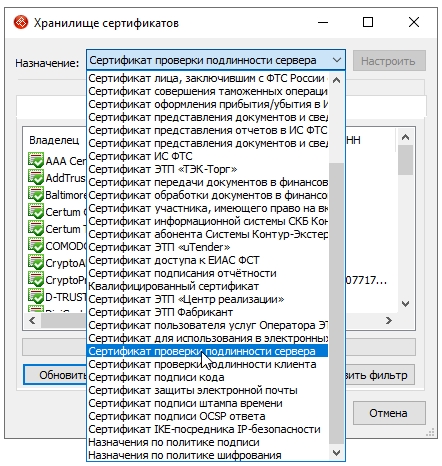
Task: Select Сертификат проверки подлинности клиента option
Action: [202, 364]
